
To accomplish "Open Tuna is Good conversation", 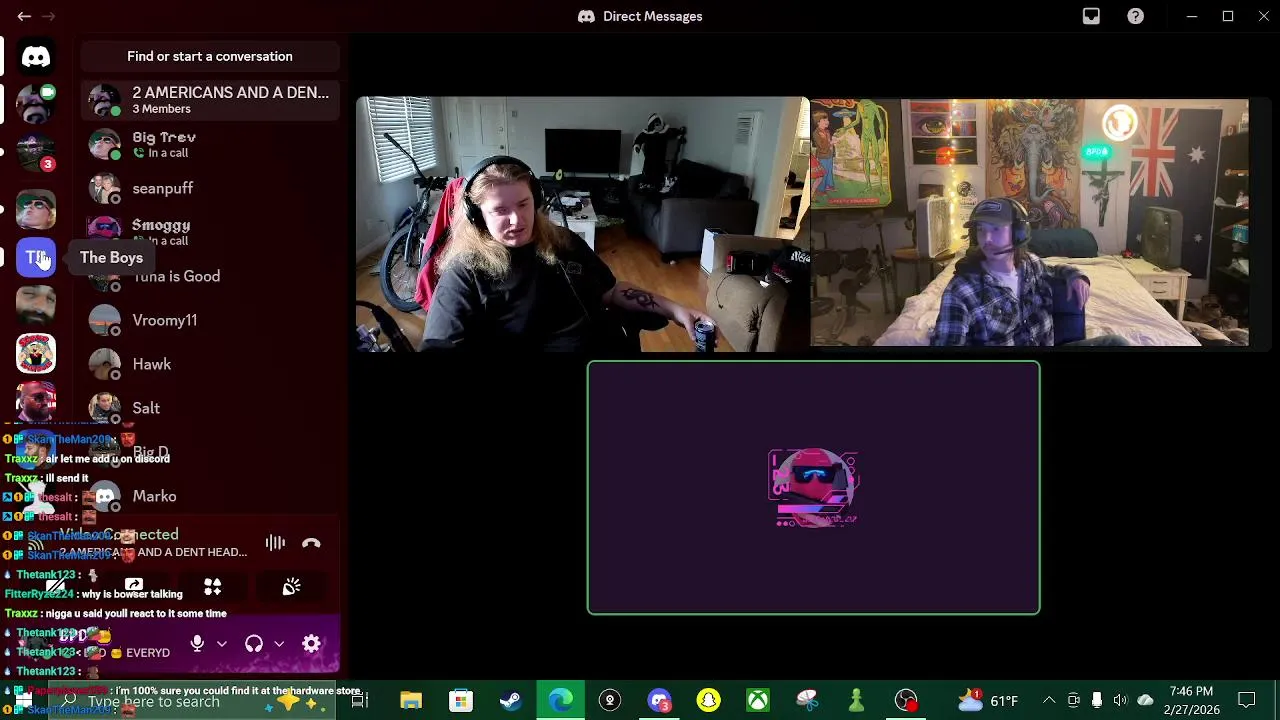I will (x=210, y=276).
